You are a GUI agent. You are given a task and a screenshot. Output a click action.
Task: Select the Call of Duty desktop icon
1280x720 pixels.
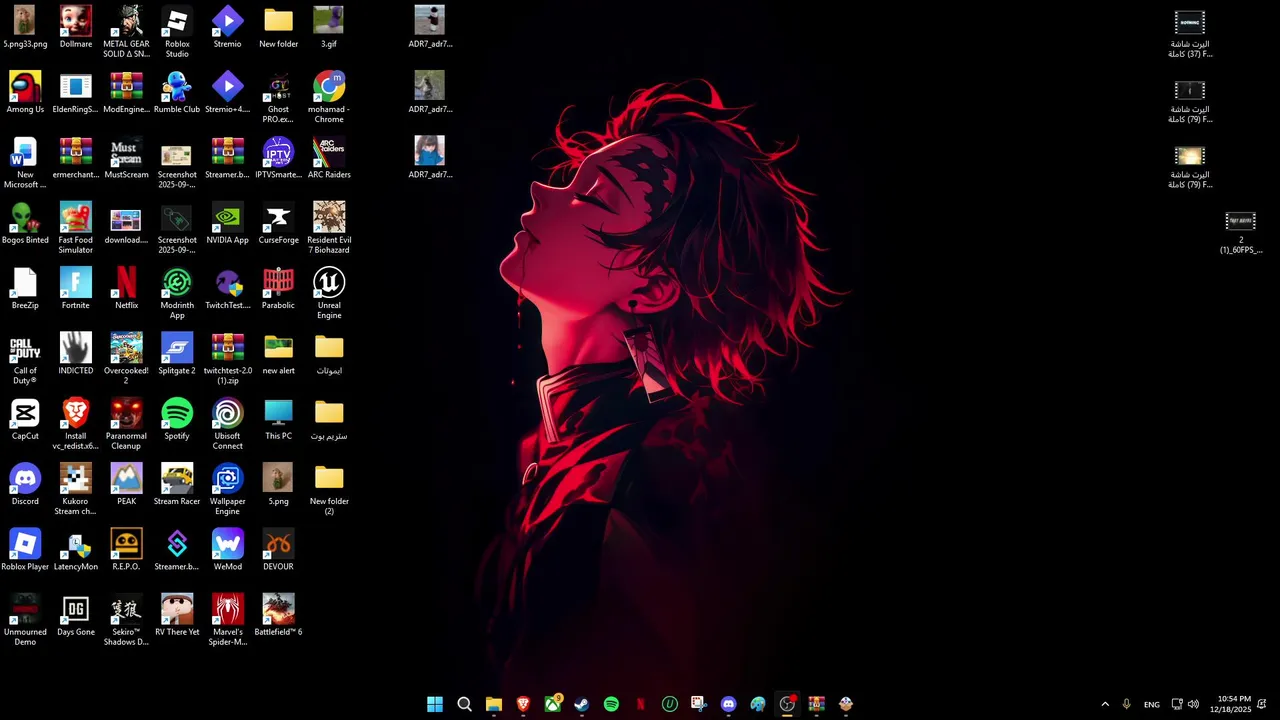click(x=25, y=358)
